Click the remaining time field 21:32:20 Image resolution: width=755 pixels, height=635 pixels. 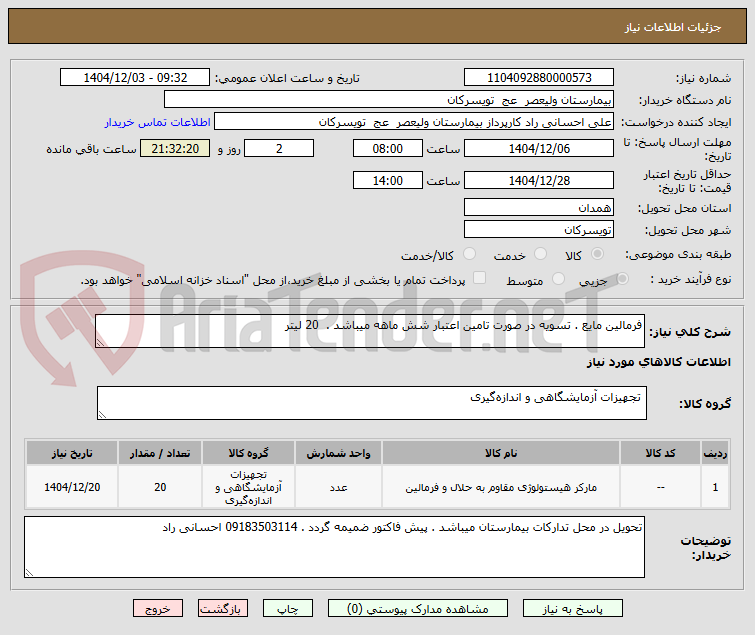175,148
